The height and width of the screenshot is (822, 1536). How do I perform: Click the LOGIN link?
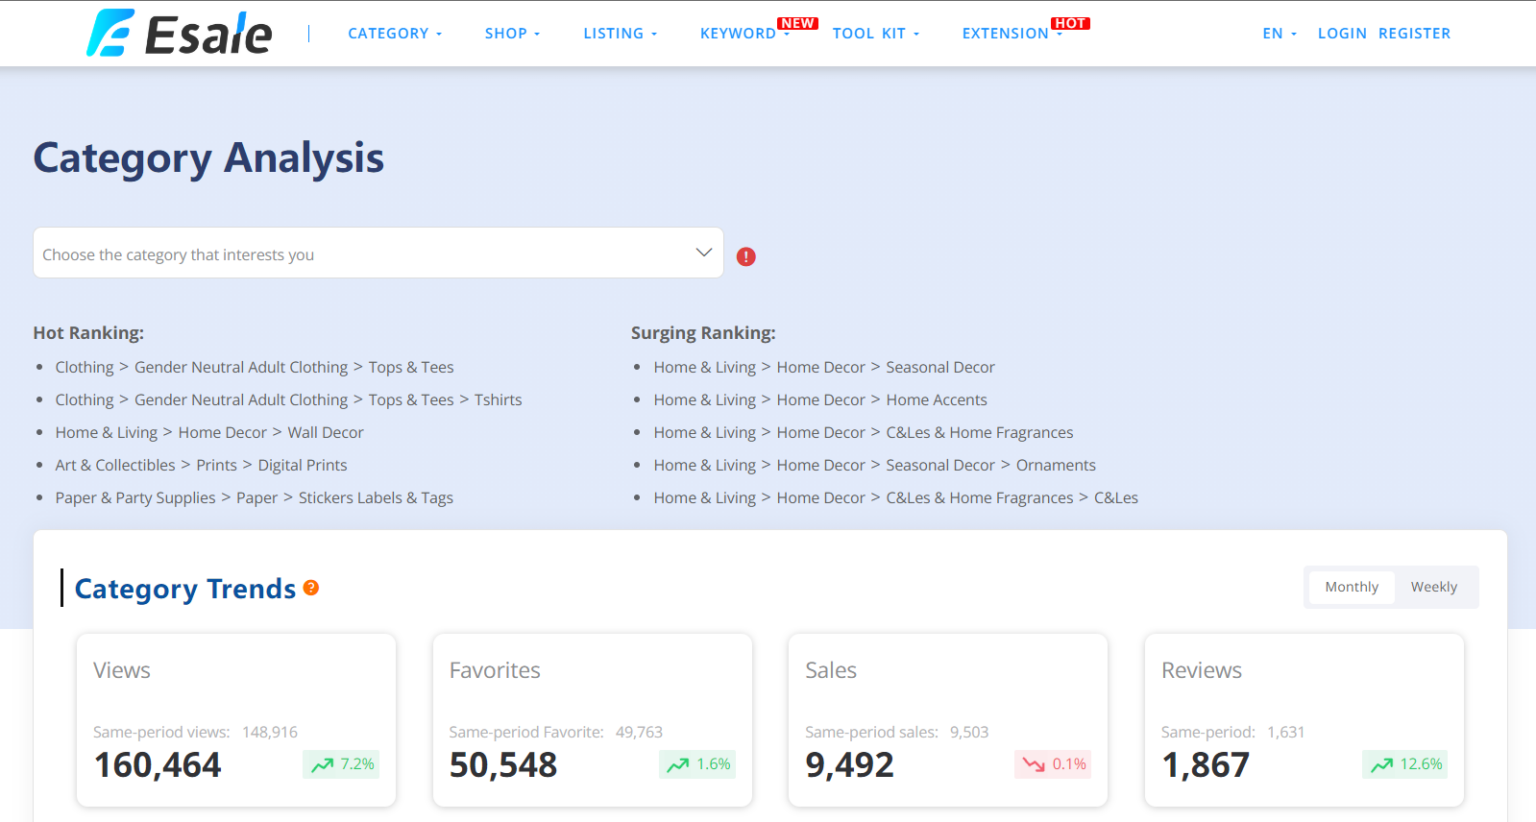click(1342, 33)
